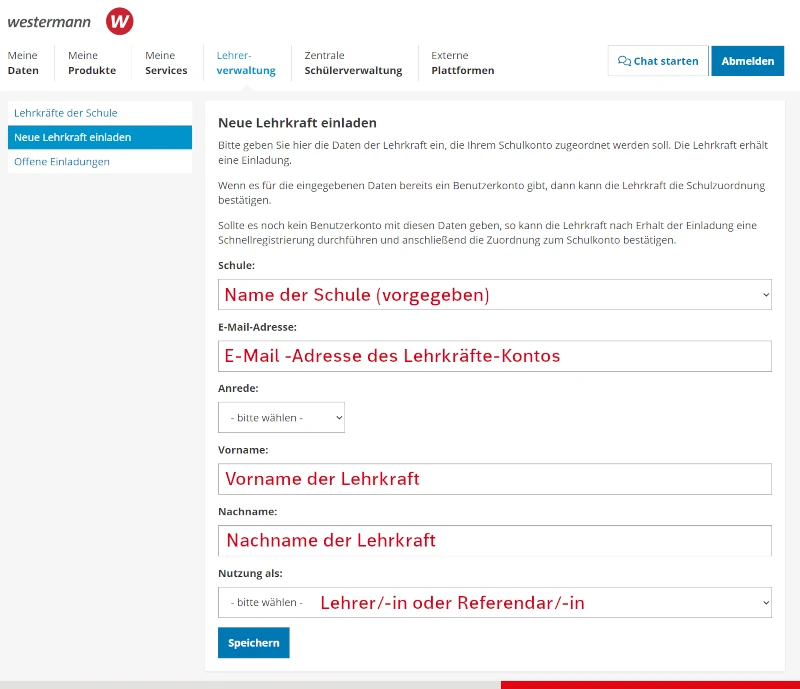Go to Meine Produkte menu
Screen dimensions: 800x689
click(92, 63)
